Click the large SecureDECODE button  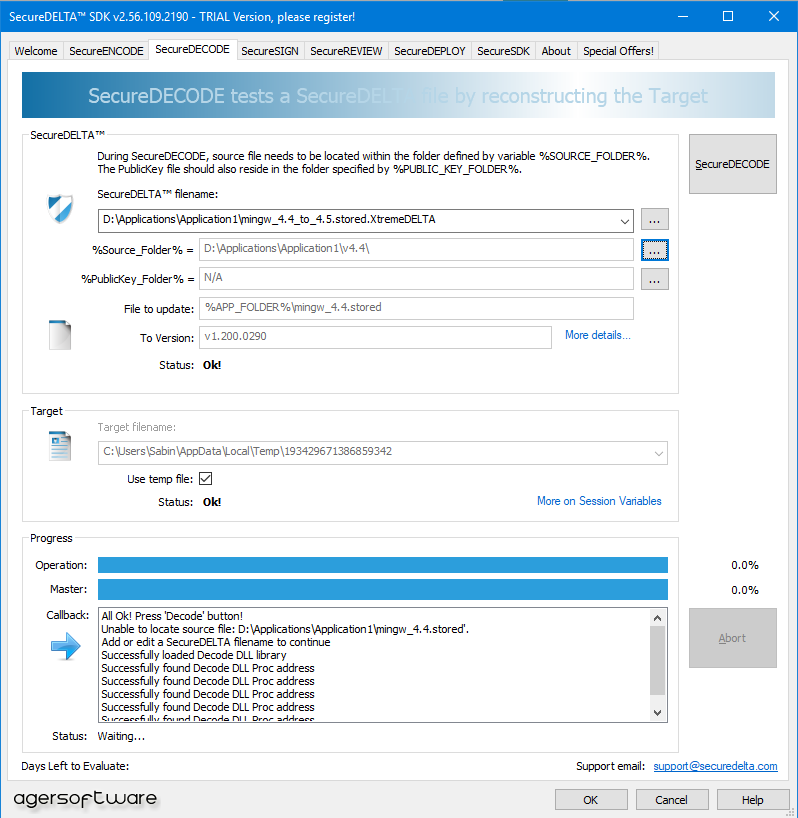(x=732, y=164)
